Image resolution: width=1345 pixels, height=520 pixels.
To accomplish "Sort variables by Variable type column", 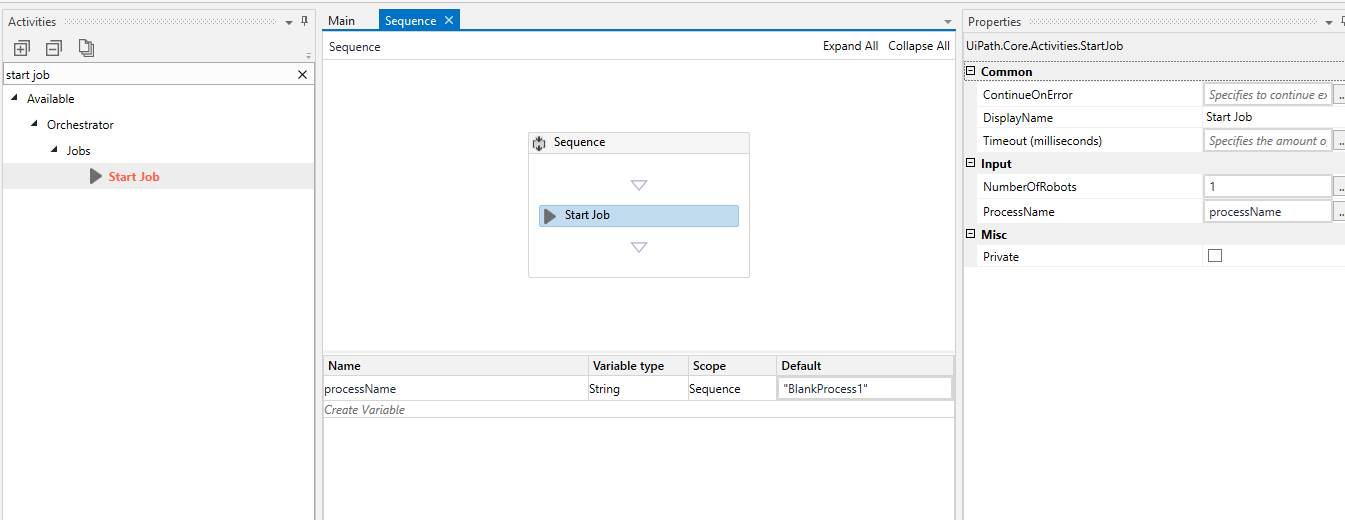I will (x=638, y=366).
